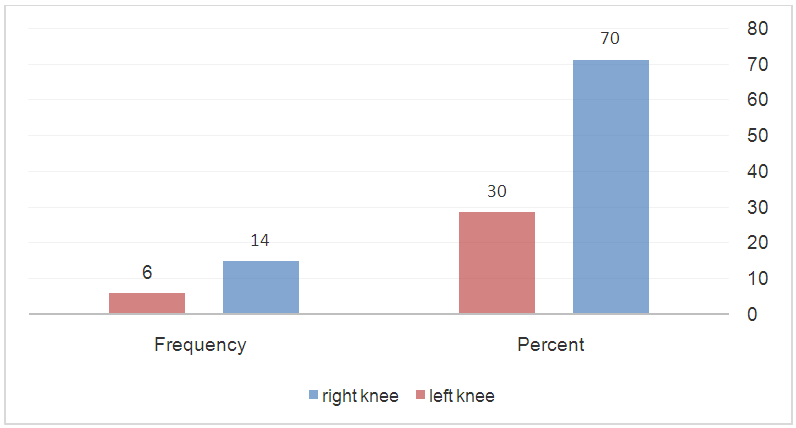The width and height of the screenshot is (796, 428).
Task: Select the axis value 20
Action: point(758,243)
